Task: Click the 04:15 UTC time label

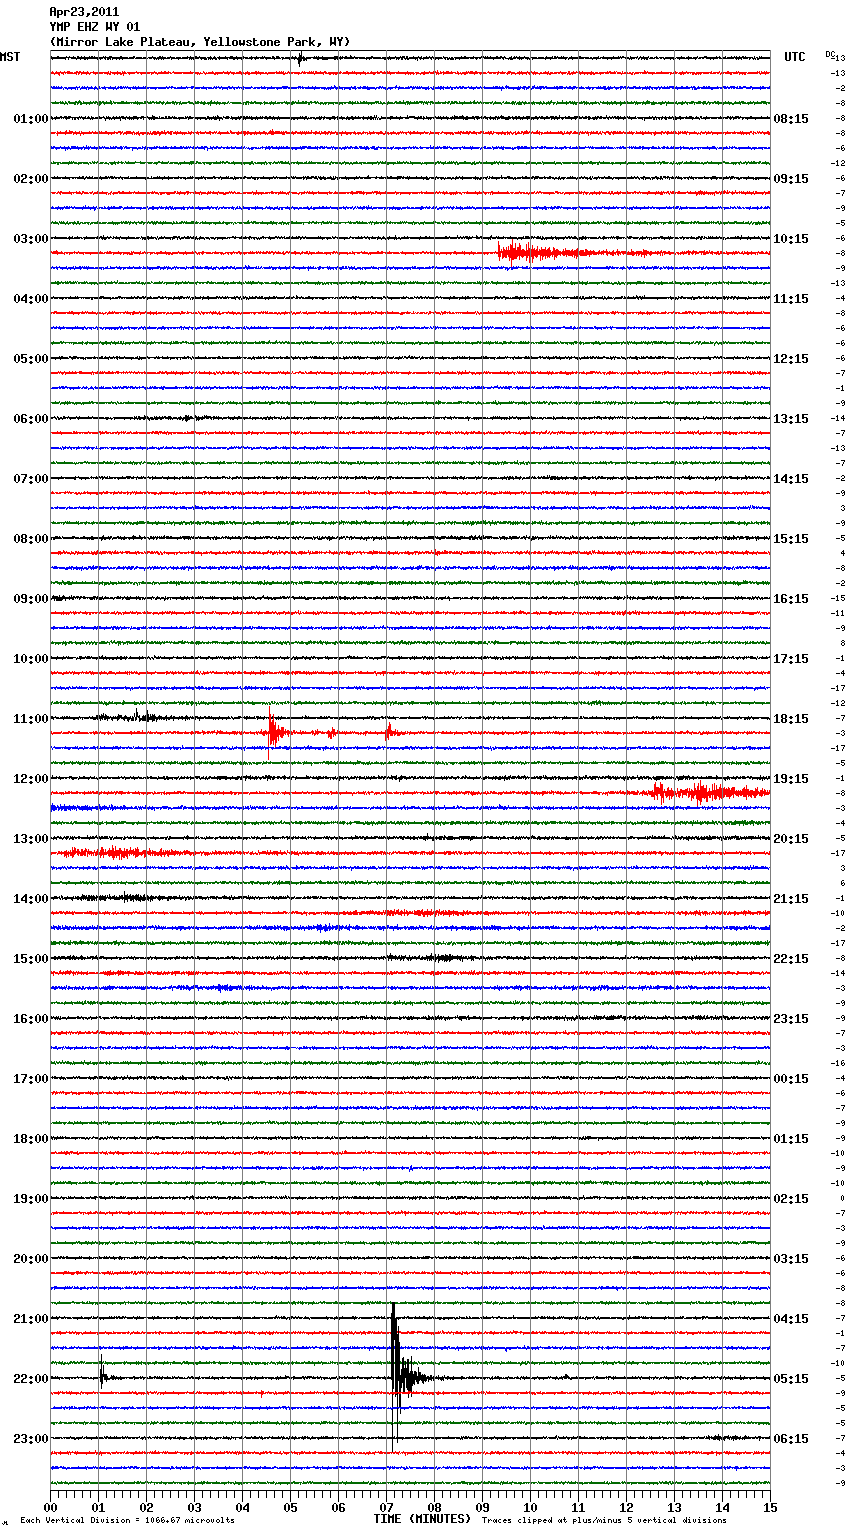Action: [791, 1319]
